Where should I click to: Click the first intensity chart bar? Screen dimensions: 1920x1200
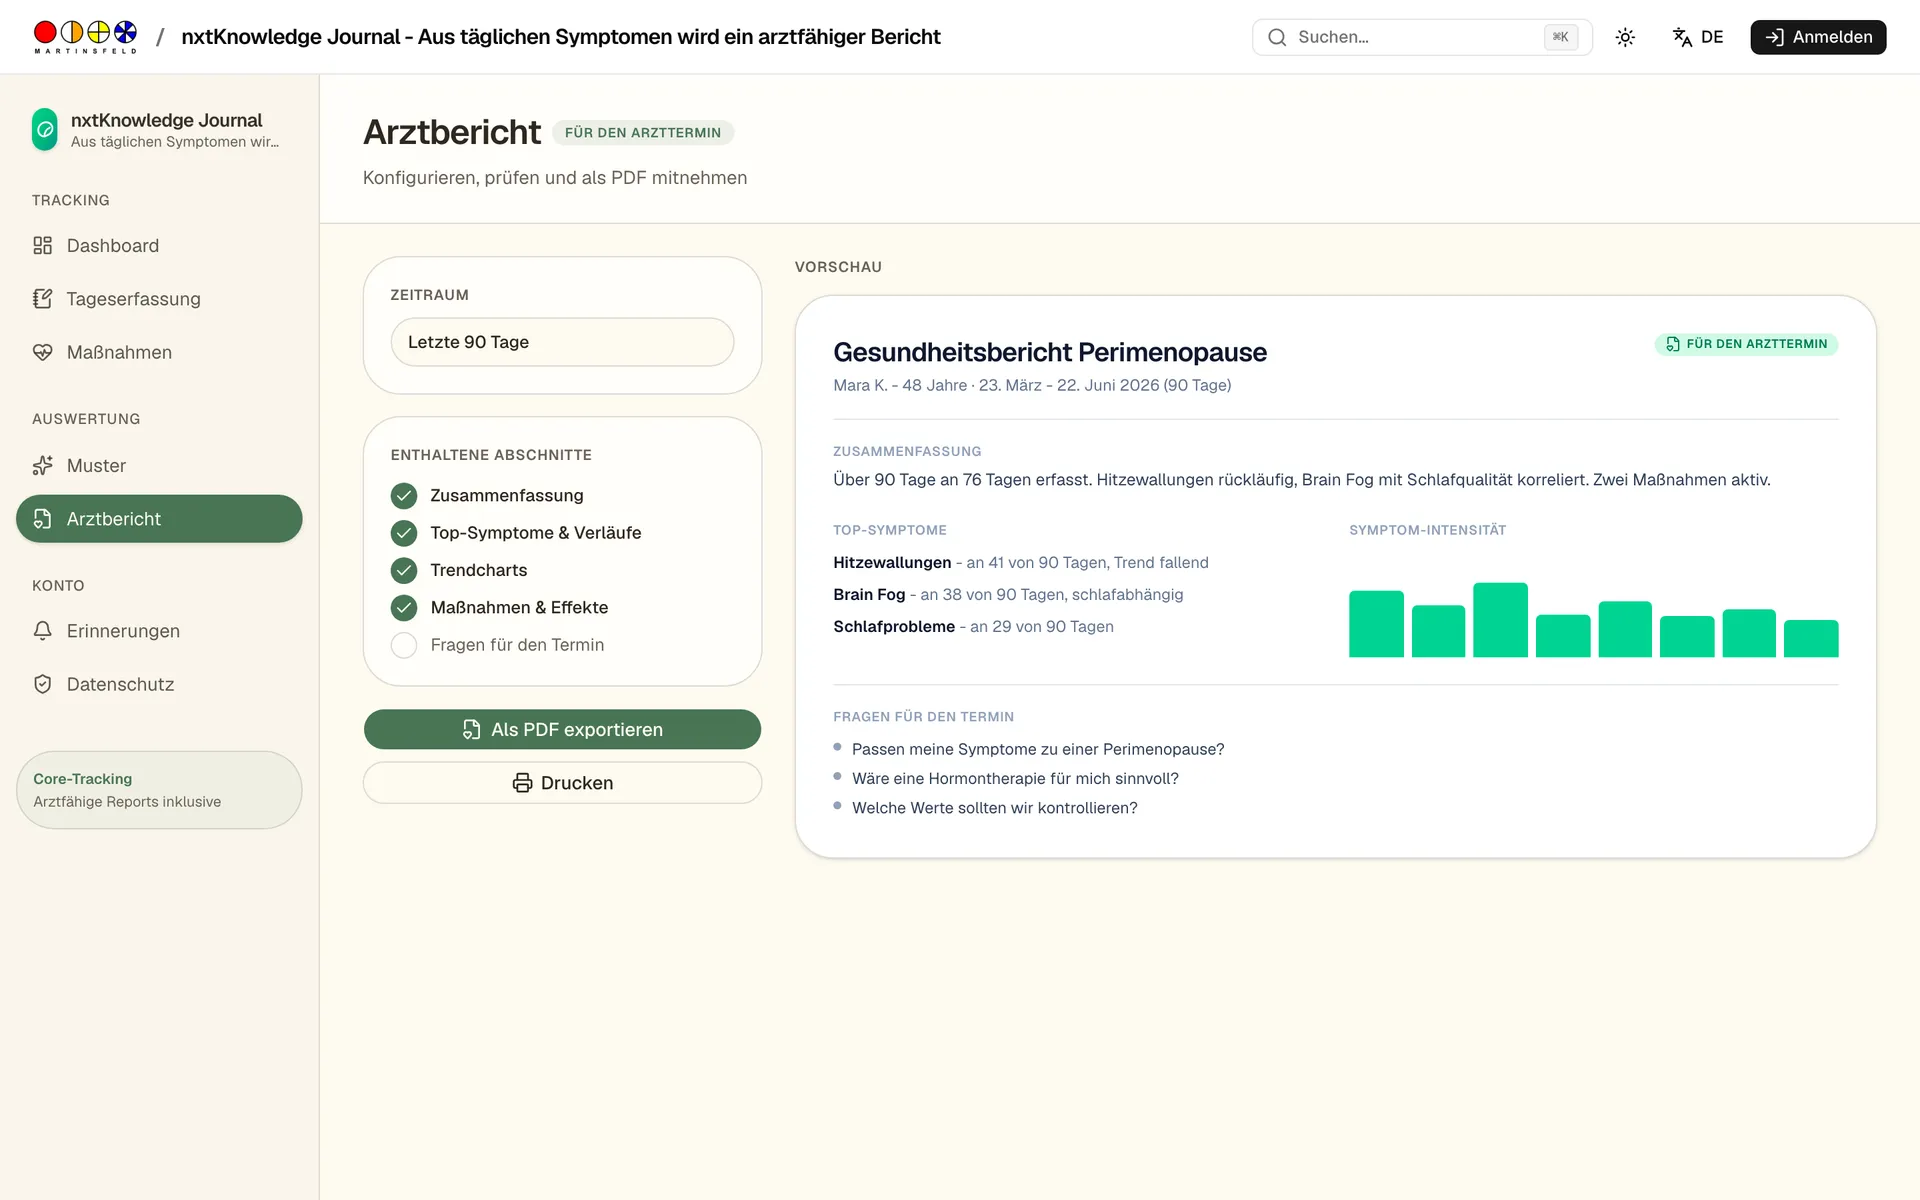pyautogui.click(x=1376, y=624)
